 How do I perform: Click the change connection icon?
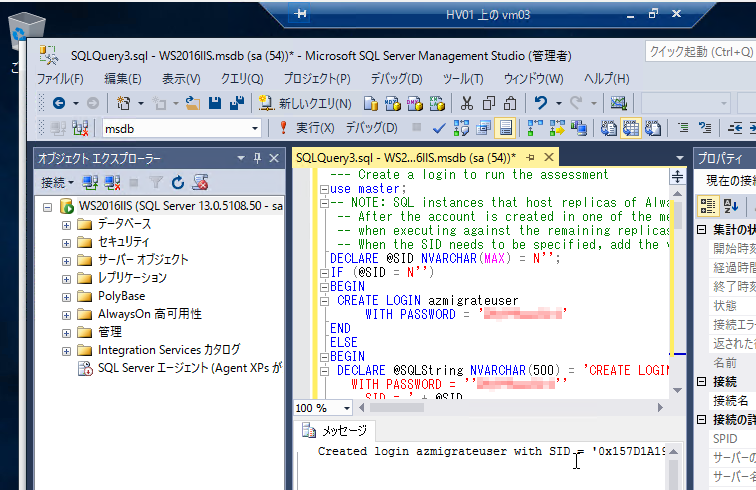80,128
